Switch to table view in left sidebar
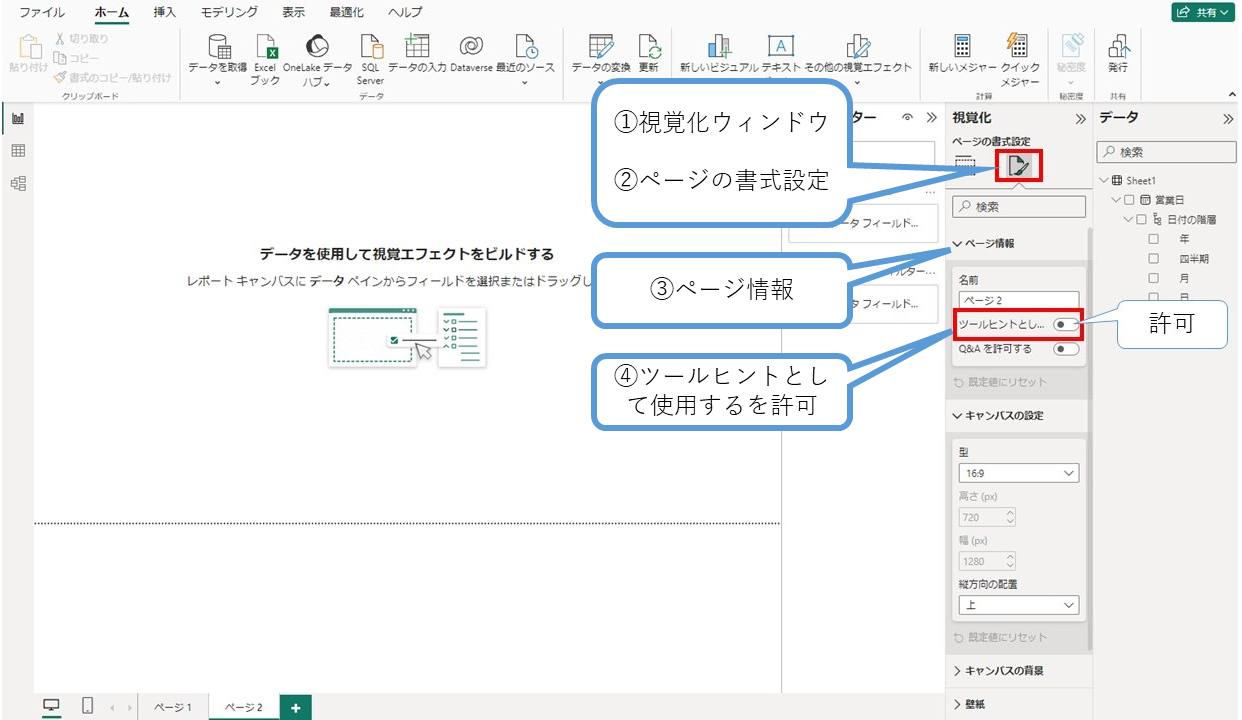This screenshot has height=720, width=1242. coord(18,151)
